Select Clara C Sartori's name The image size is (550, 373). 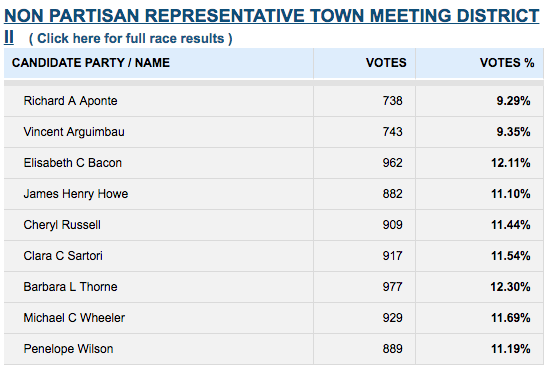pos(63,256)
